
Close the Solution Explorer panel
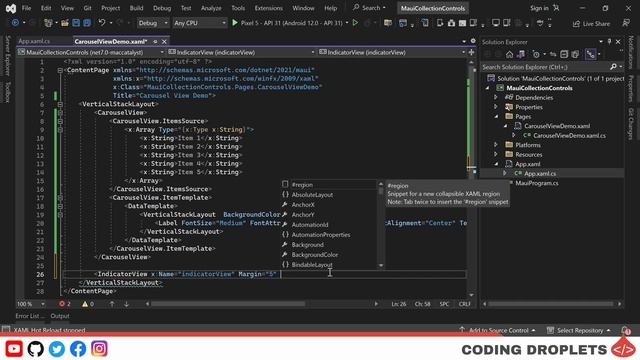pos(618,42)
